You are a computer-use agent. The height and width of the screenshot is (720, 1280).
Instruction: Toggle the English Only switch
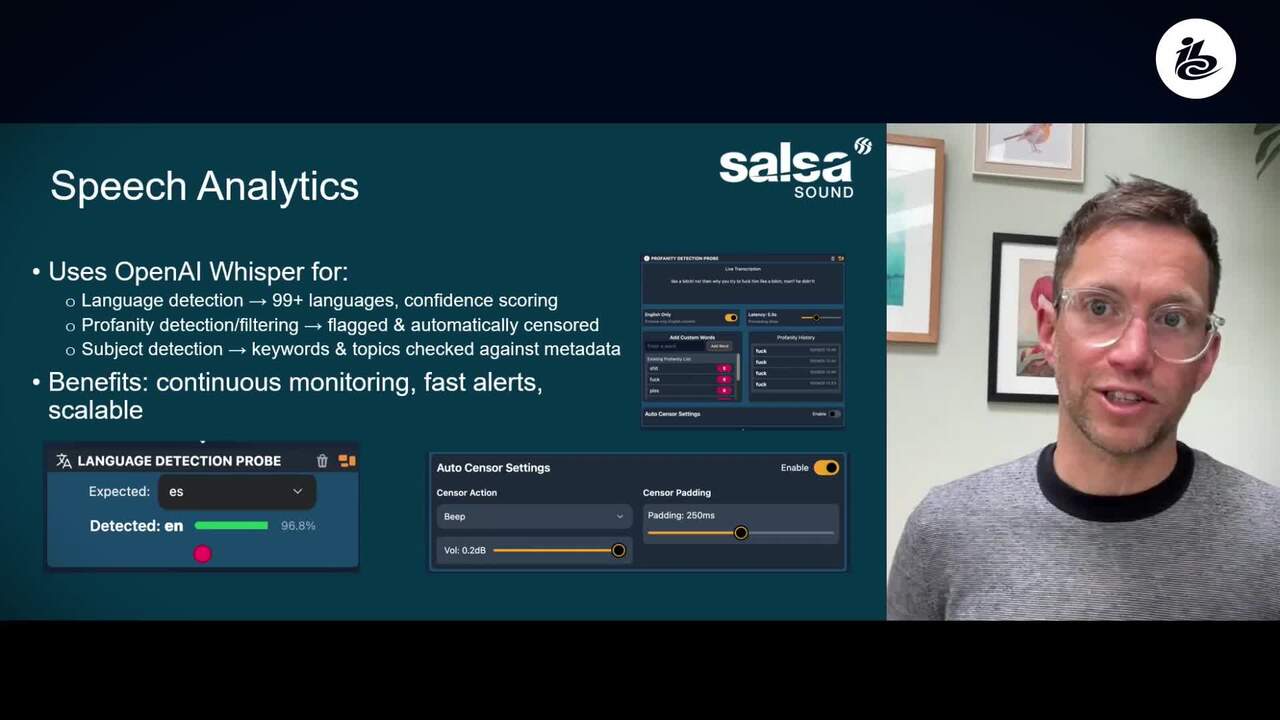pos(731,318)
